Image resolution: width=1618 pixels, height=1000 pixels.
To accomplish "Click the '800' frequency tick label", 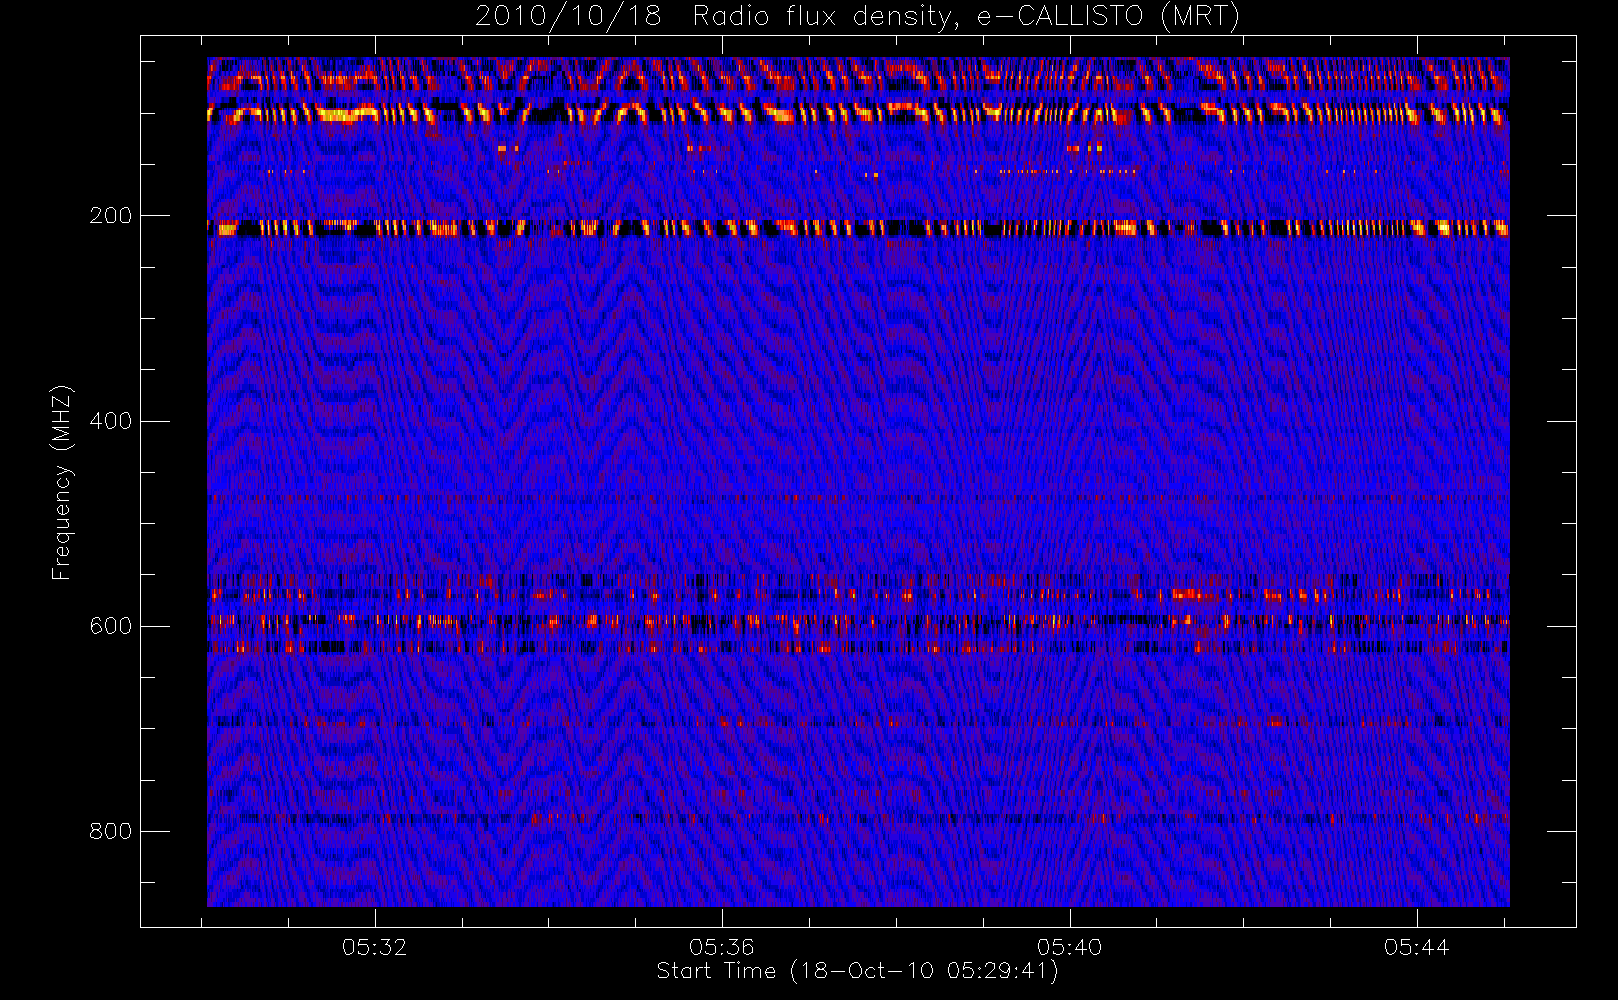I will coord(110,831).
